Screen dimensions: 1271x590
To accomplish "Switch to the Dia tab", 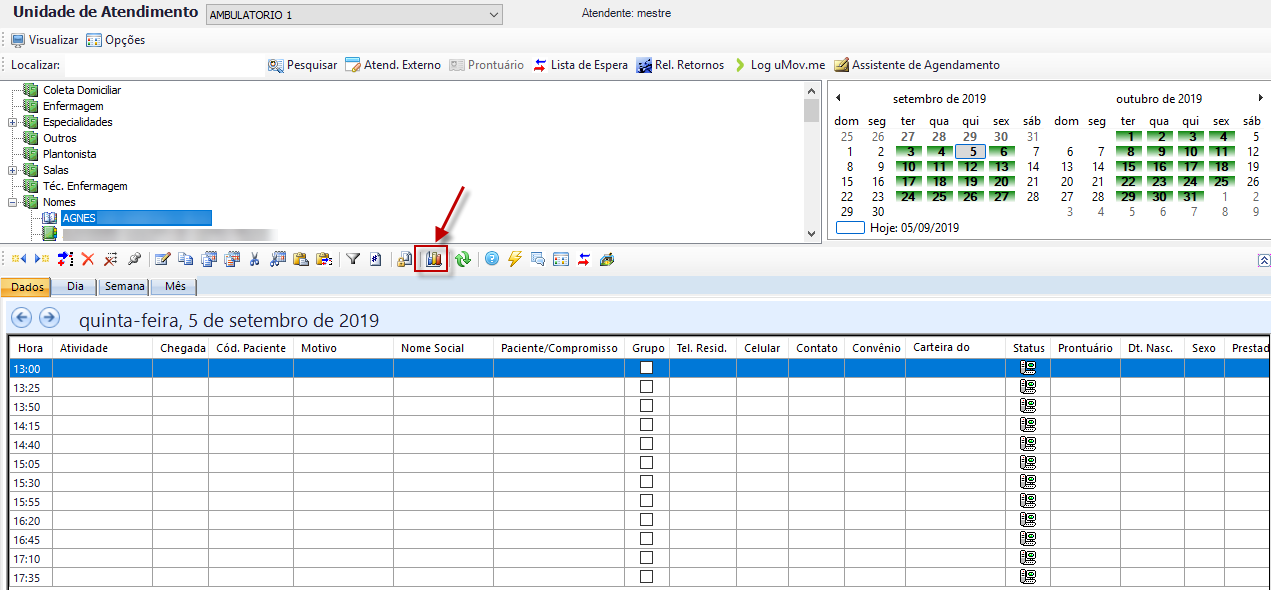I will (x=75, y=287).
